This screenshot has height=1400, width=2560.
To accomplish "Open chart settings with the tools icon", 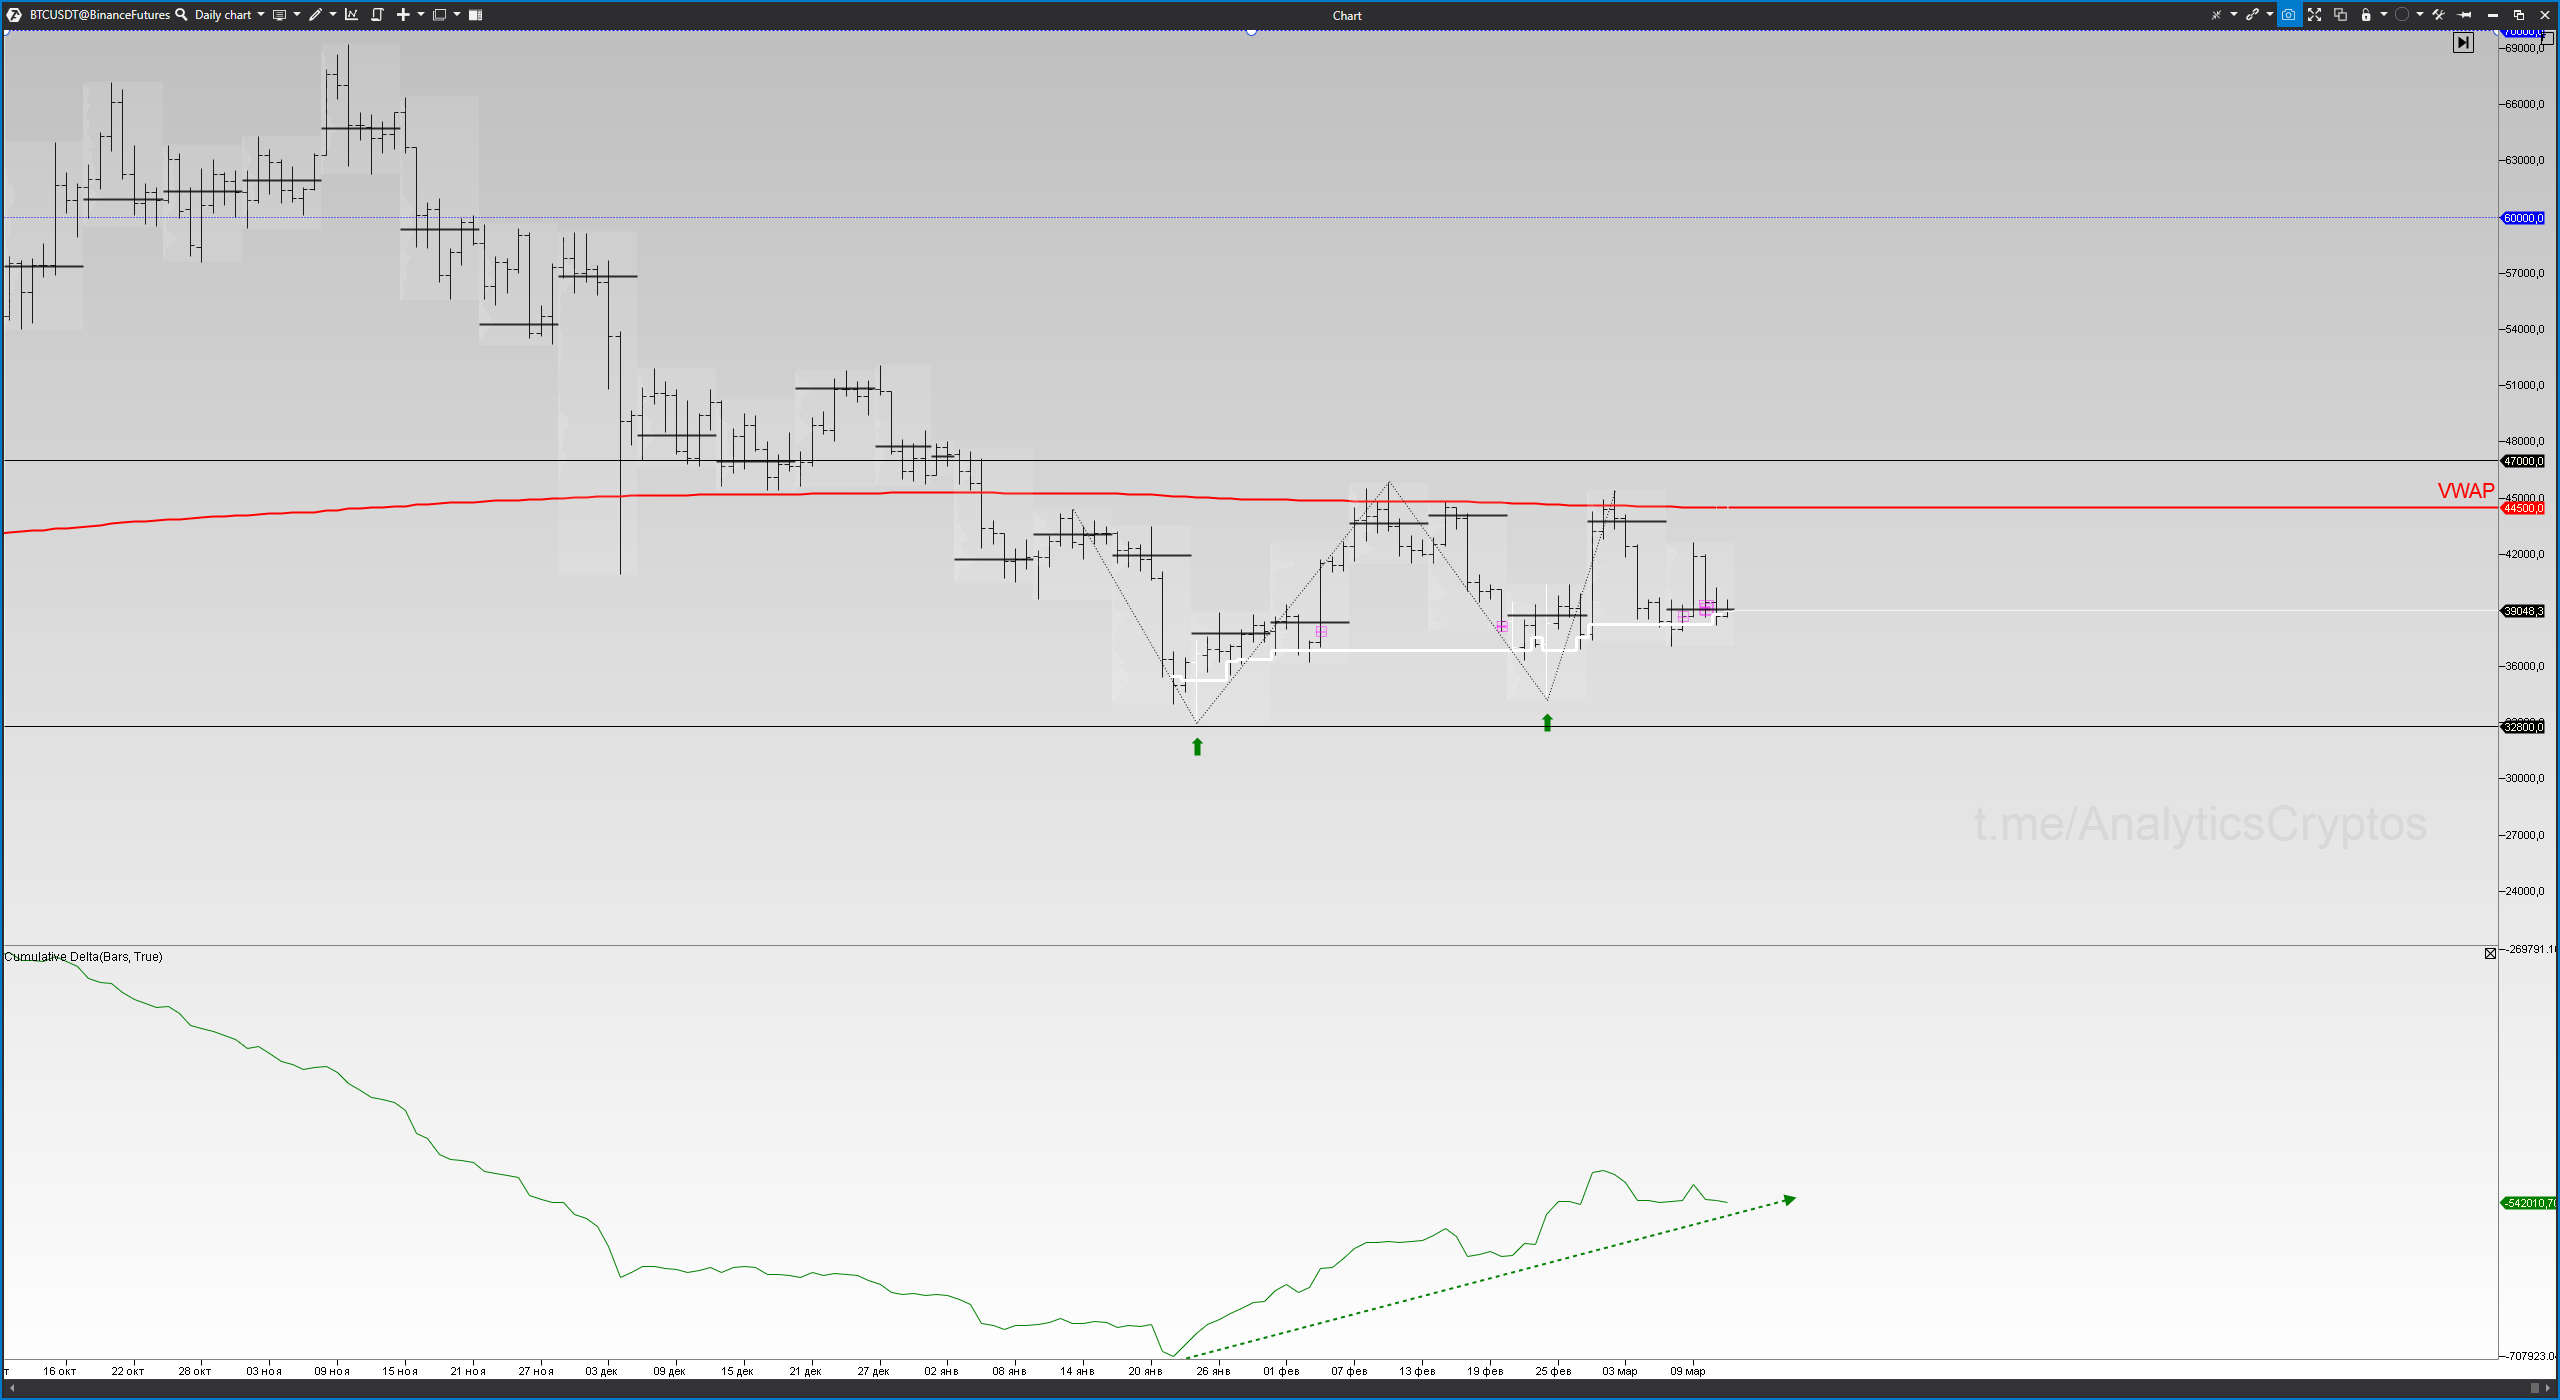I will [x=2439, y=15].
